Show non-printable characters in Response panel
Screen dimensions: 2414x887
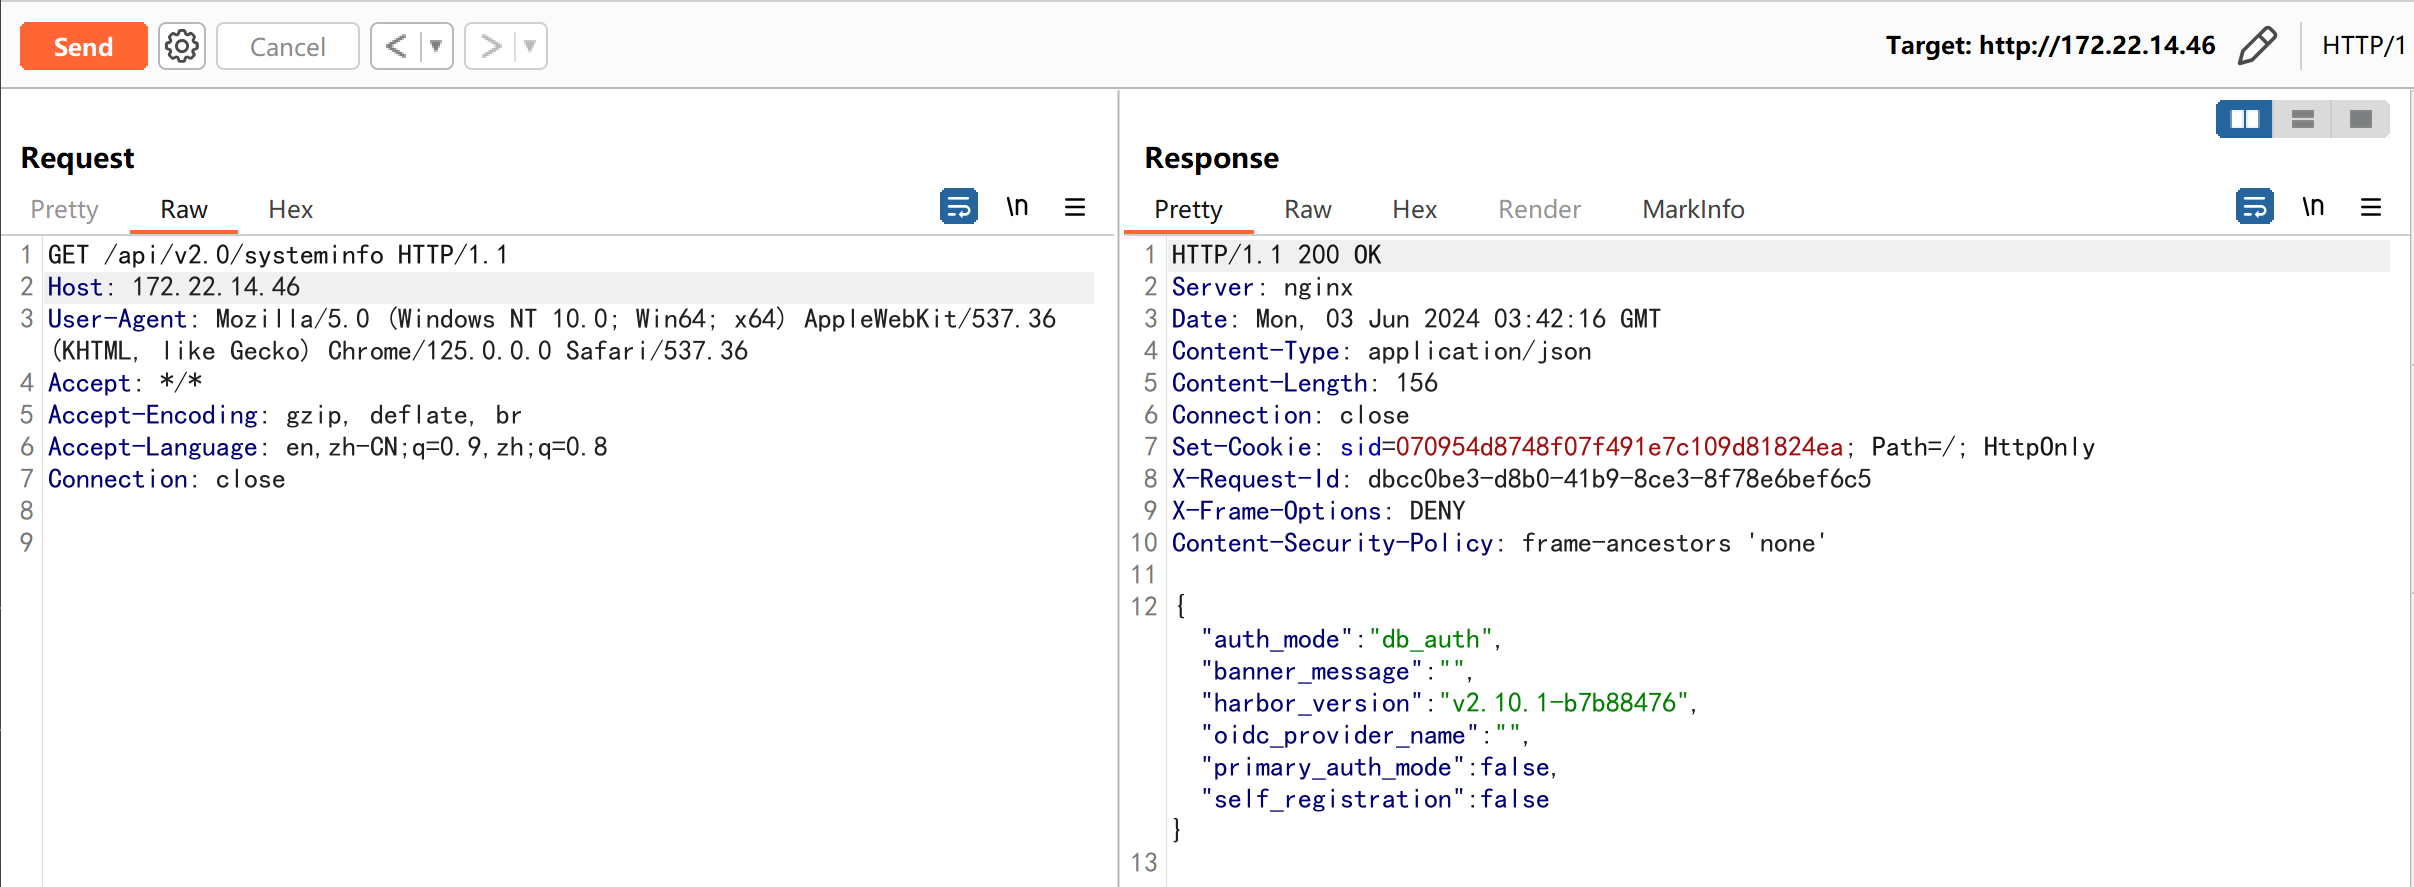2313,207
